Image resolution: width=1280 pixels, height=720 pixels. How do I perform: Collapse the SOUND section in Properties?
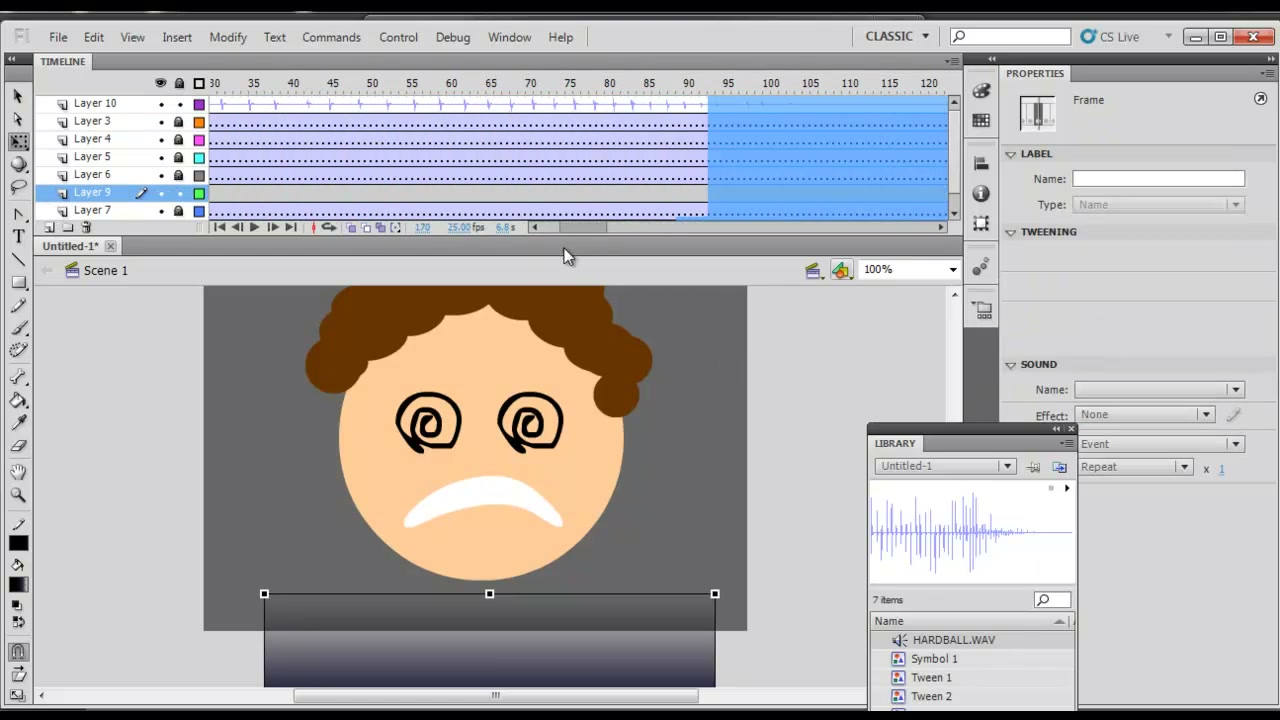point(1010,365)
